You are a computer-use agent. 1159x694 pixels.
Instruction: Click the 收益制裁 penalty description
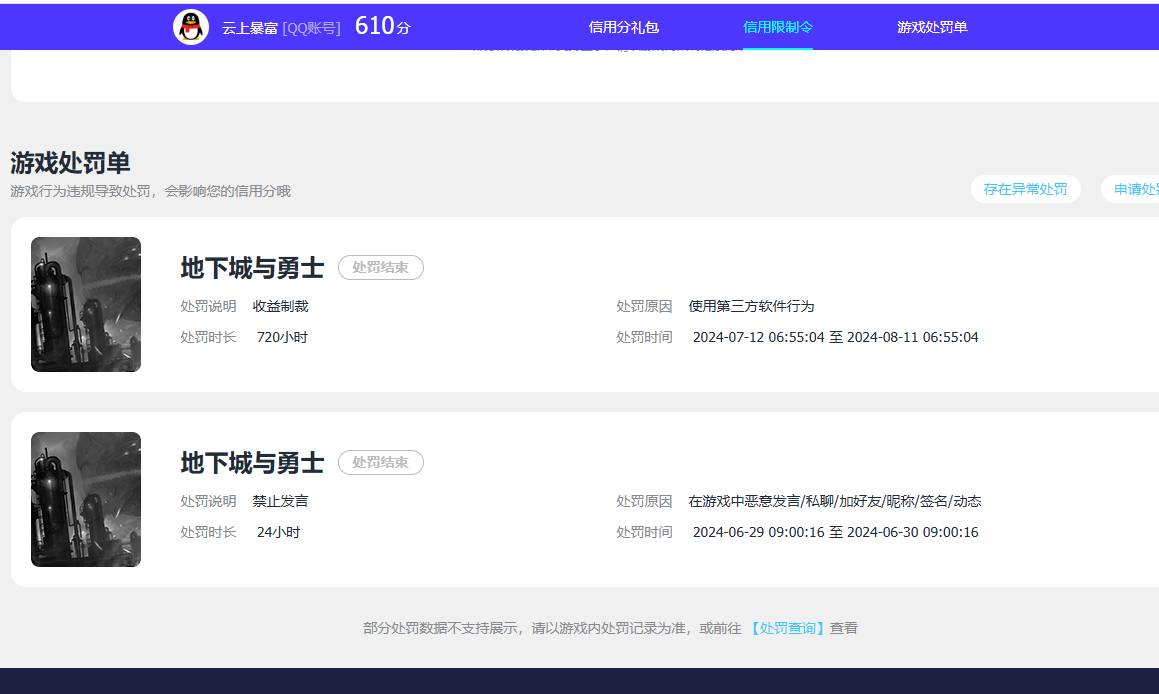pos(280,306)
